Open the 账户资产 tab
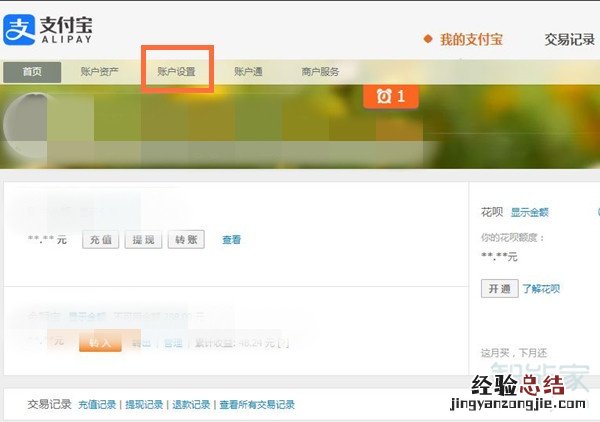The width and height of the screenshot is (600, 422). coord(99,72)
